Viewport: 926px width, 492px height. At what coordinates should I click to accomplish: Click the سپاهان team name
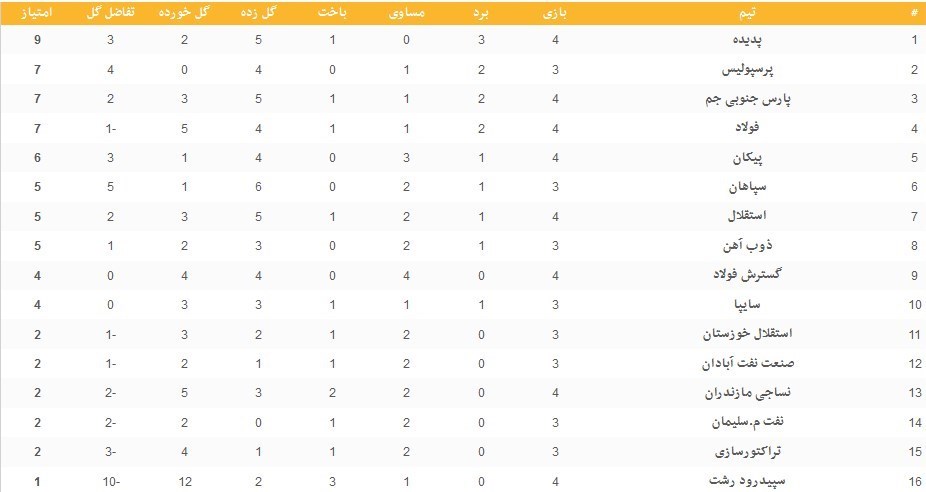747,187
